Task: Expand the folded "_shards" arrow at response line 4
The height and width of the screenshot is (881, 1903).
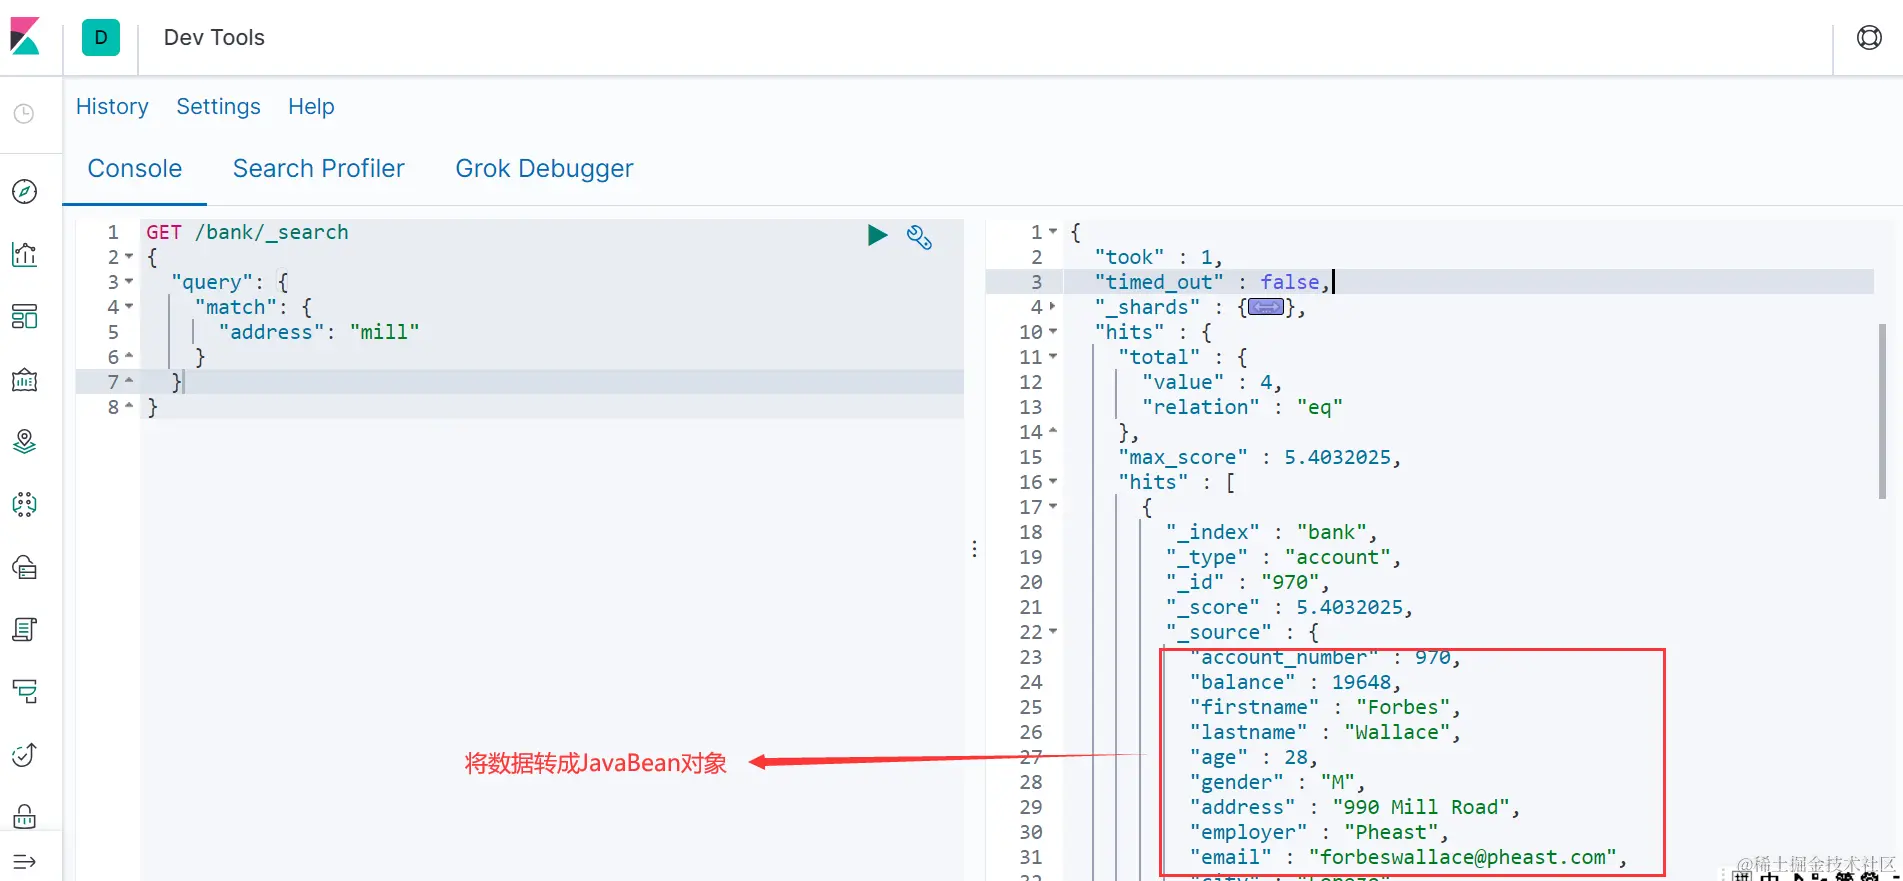Action: [x=1053, y=307]
